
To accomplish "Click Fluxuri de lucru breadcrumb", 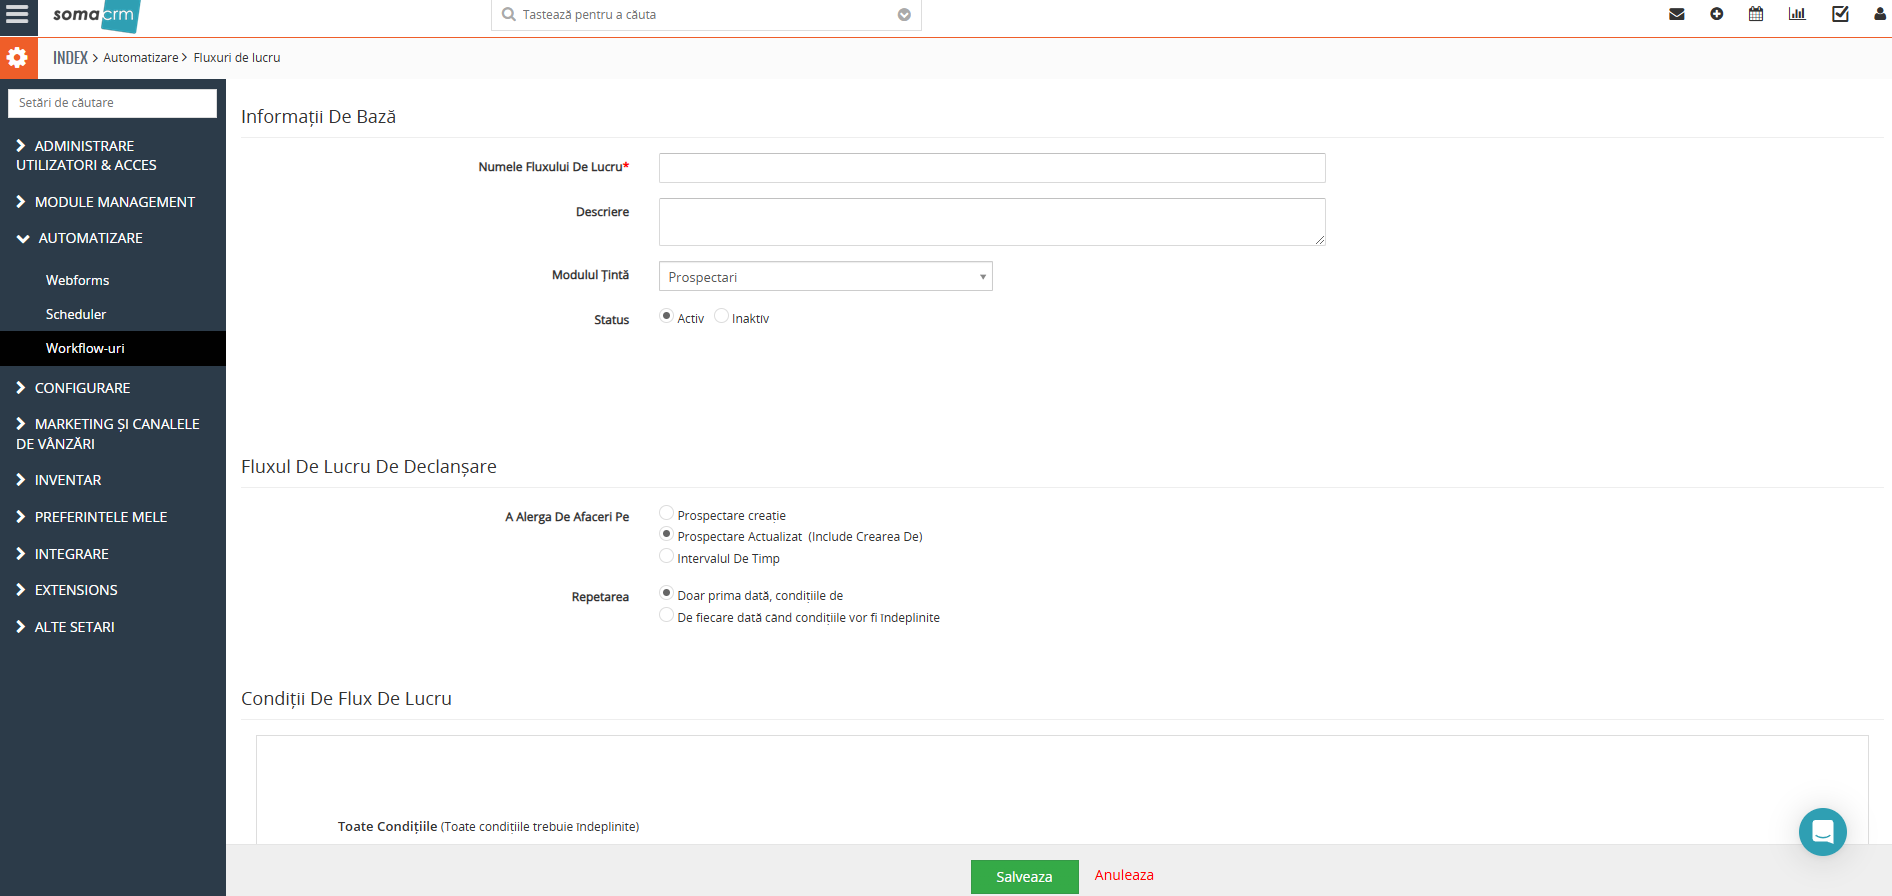I will (x=237, y=58).
